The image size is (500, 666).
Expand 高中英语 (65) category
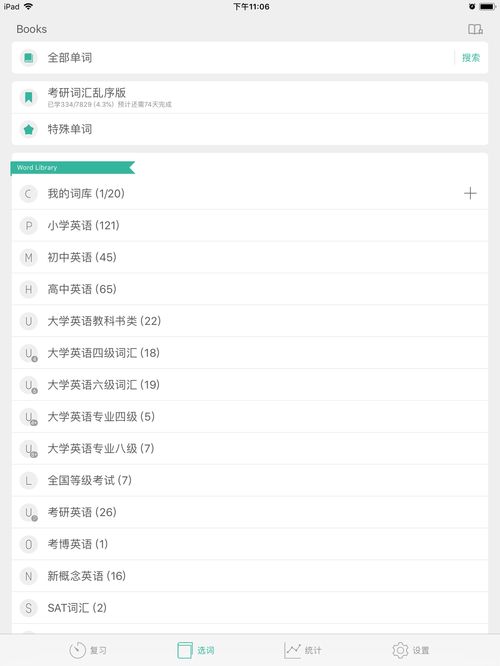[250, 289]
